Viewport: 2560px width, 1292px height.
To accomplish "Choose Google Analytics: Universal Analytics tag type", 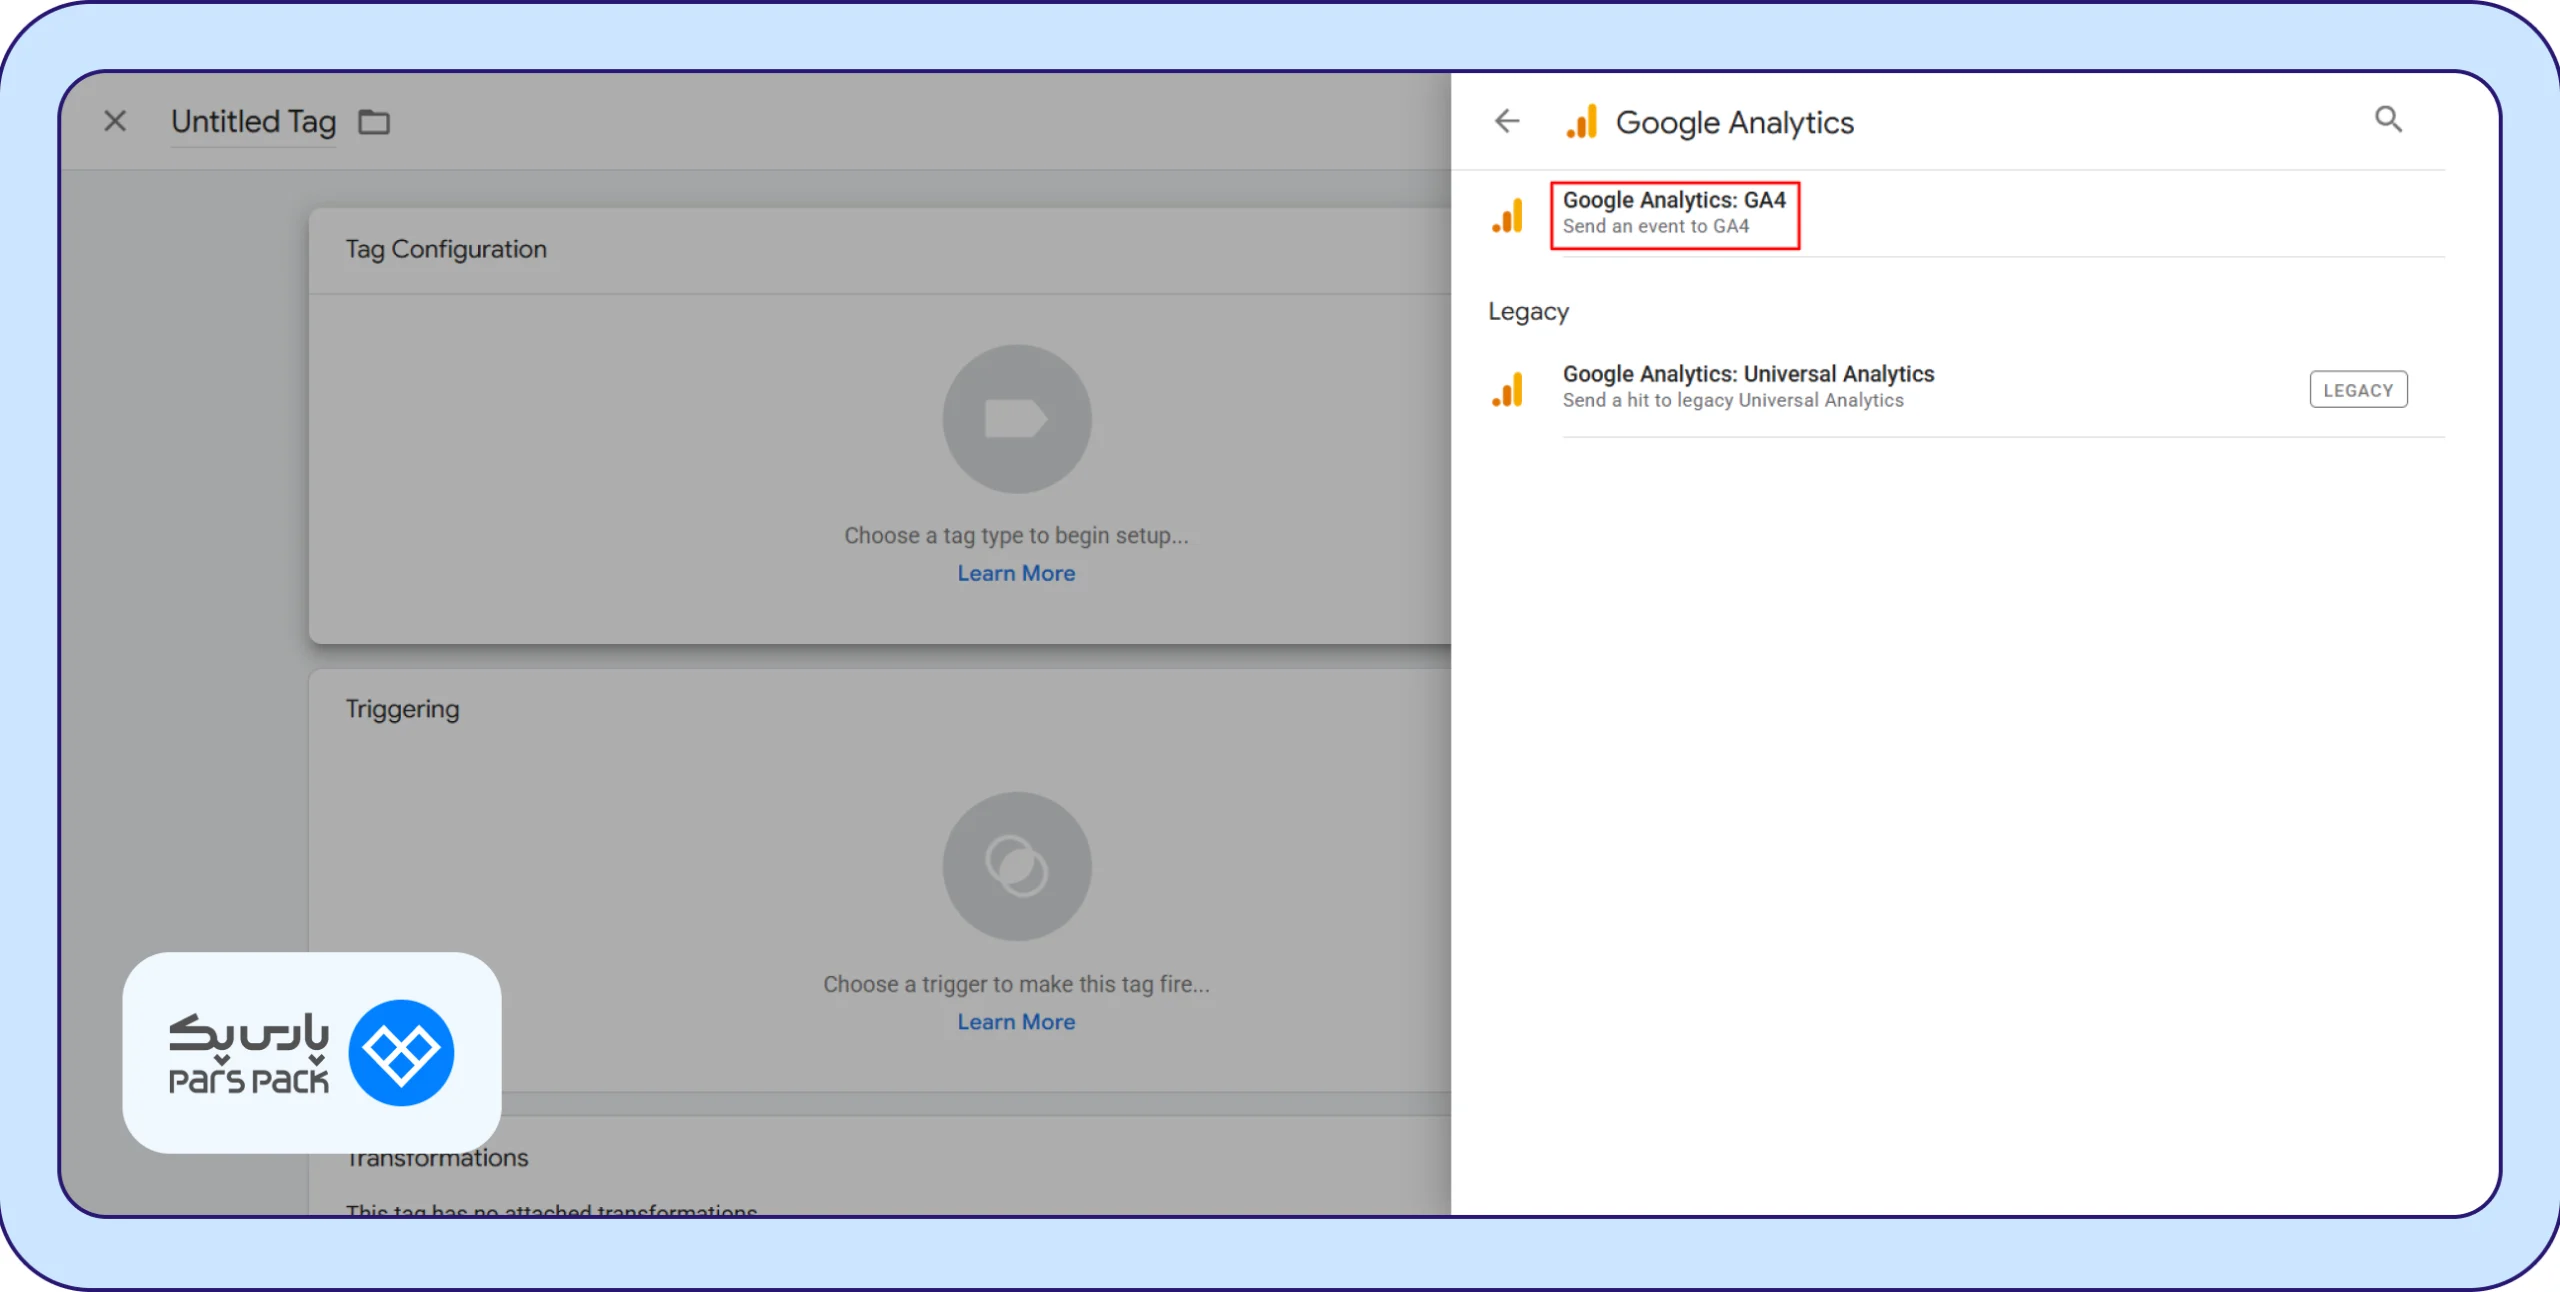I will 1966,387.
